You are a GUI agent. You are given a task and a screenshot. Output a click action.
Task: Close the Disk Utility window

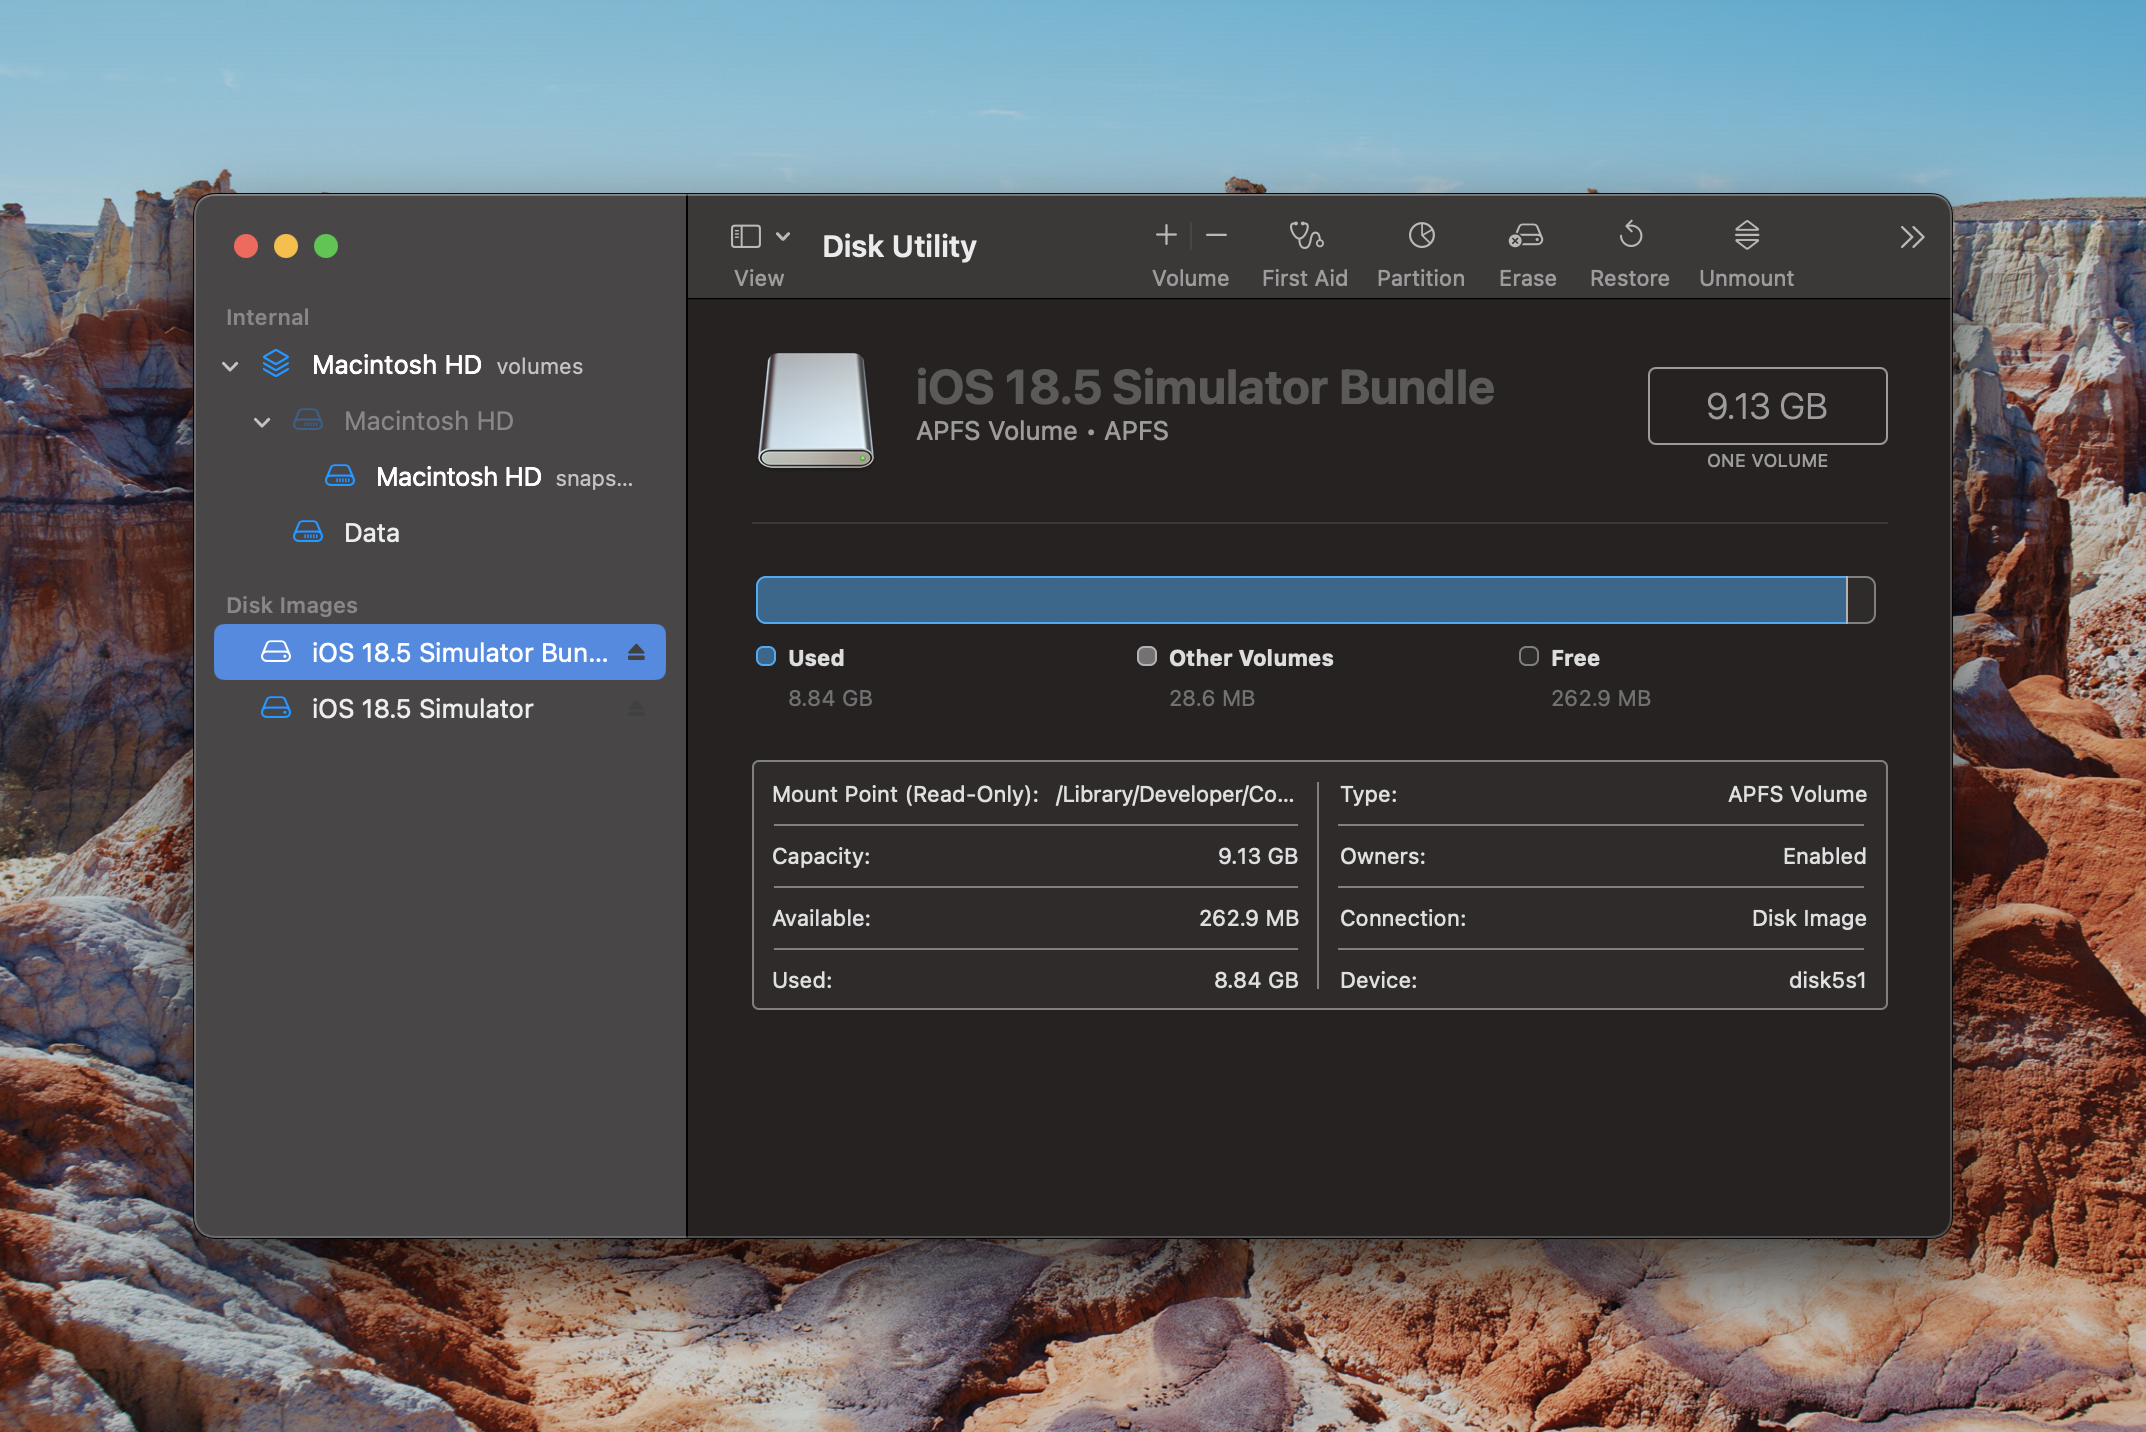246,246
